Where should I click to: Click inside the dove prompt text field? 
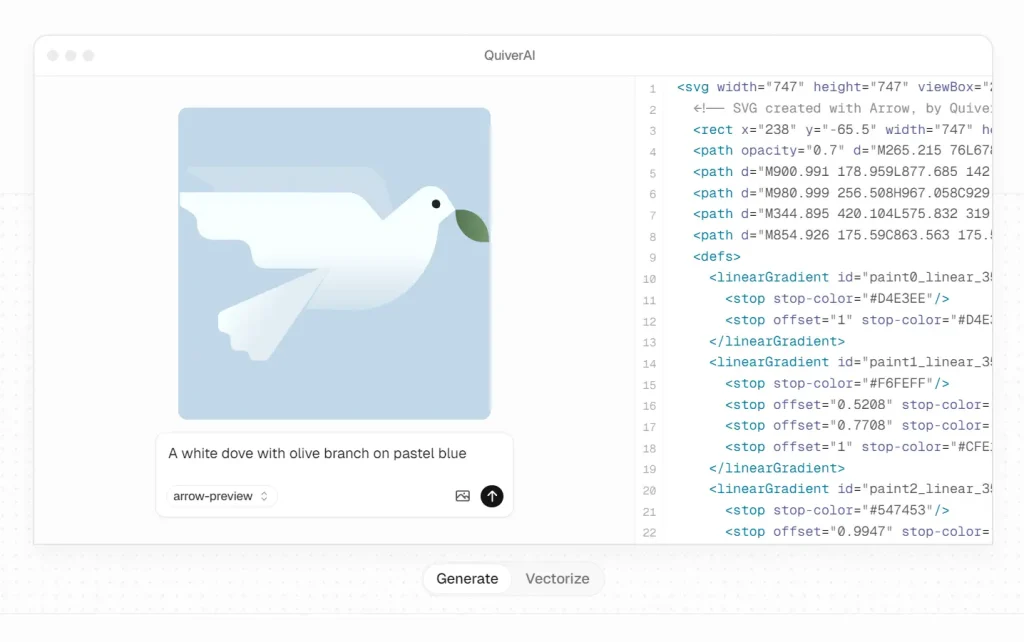pos(316,453)
